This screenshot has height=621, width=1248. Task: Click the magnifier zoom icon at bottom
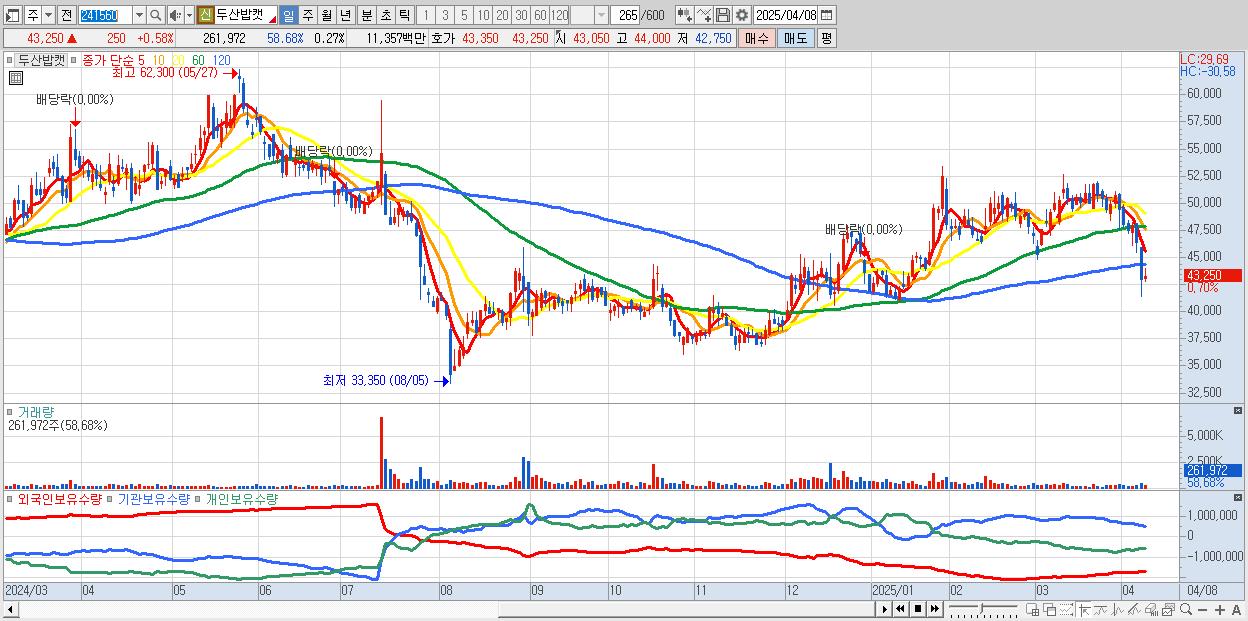click(1186, 609)
